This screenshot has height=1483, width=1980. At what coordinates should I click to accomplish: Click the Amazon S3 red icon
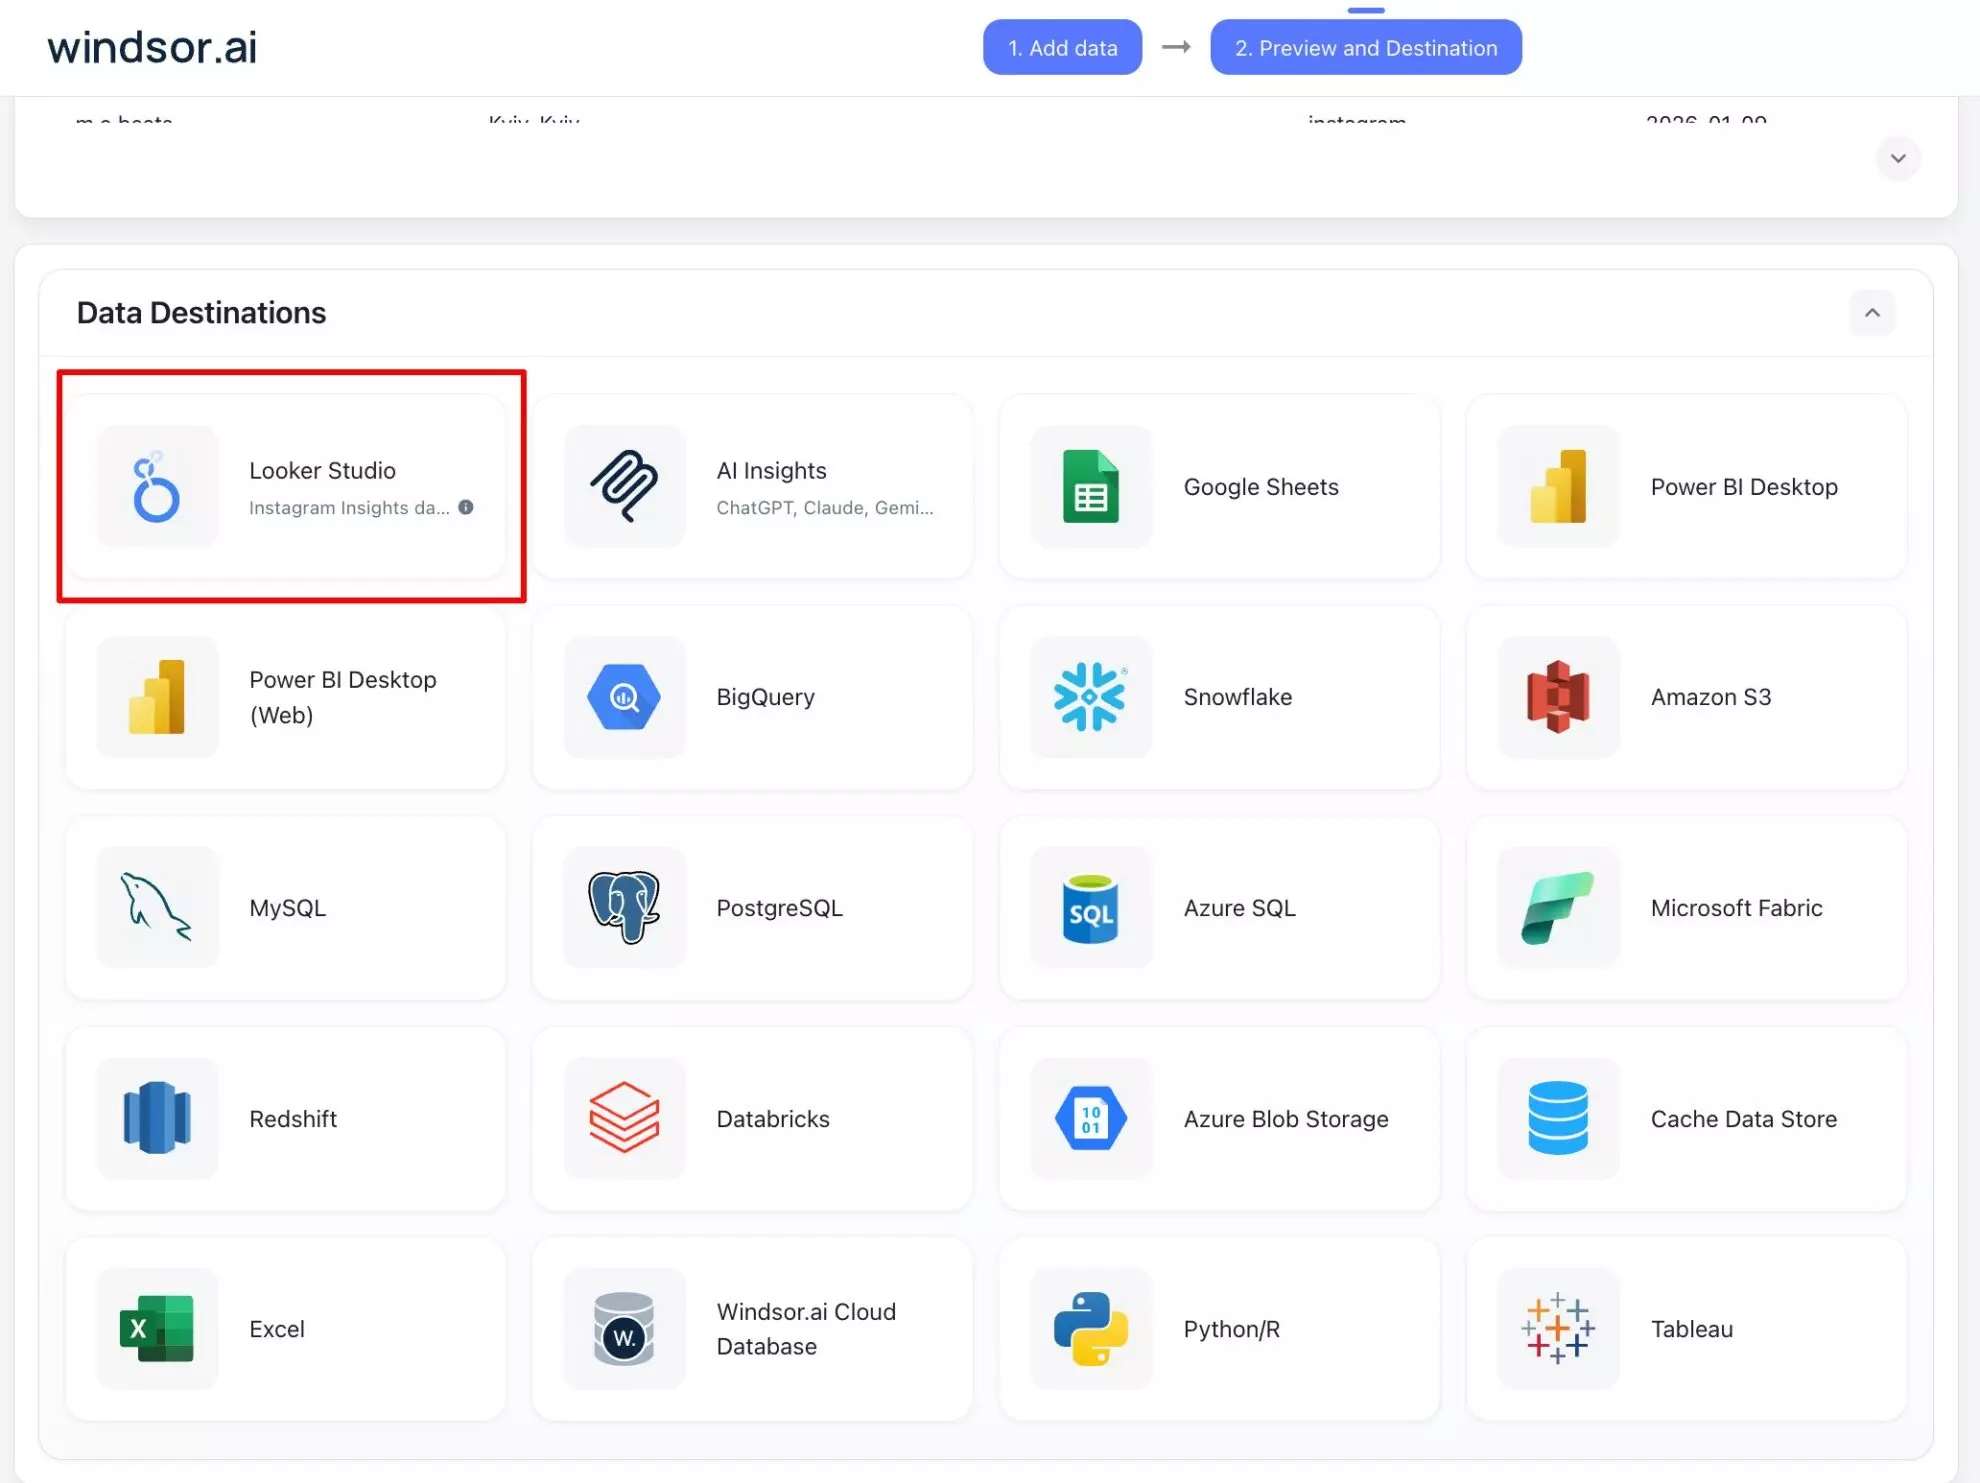click(1557, 697)
